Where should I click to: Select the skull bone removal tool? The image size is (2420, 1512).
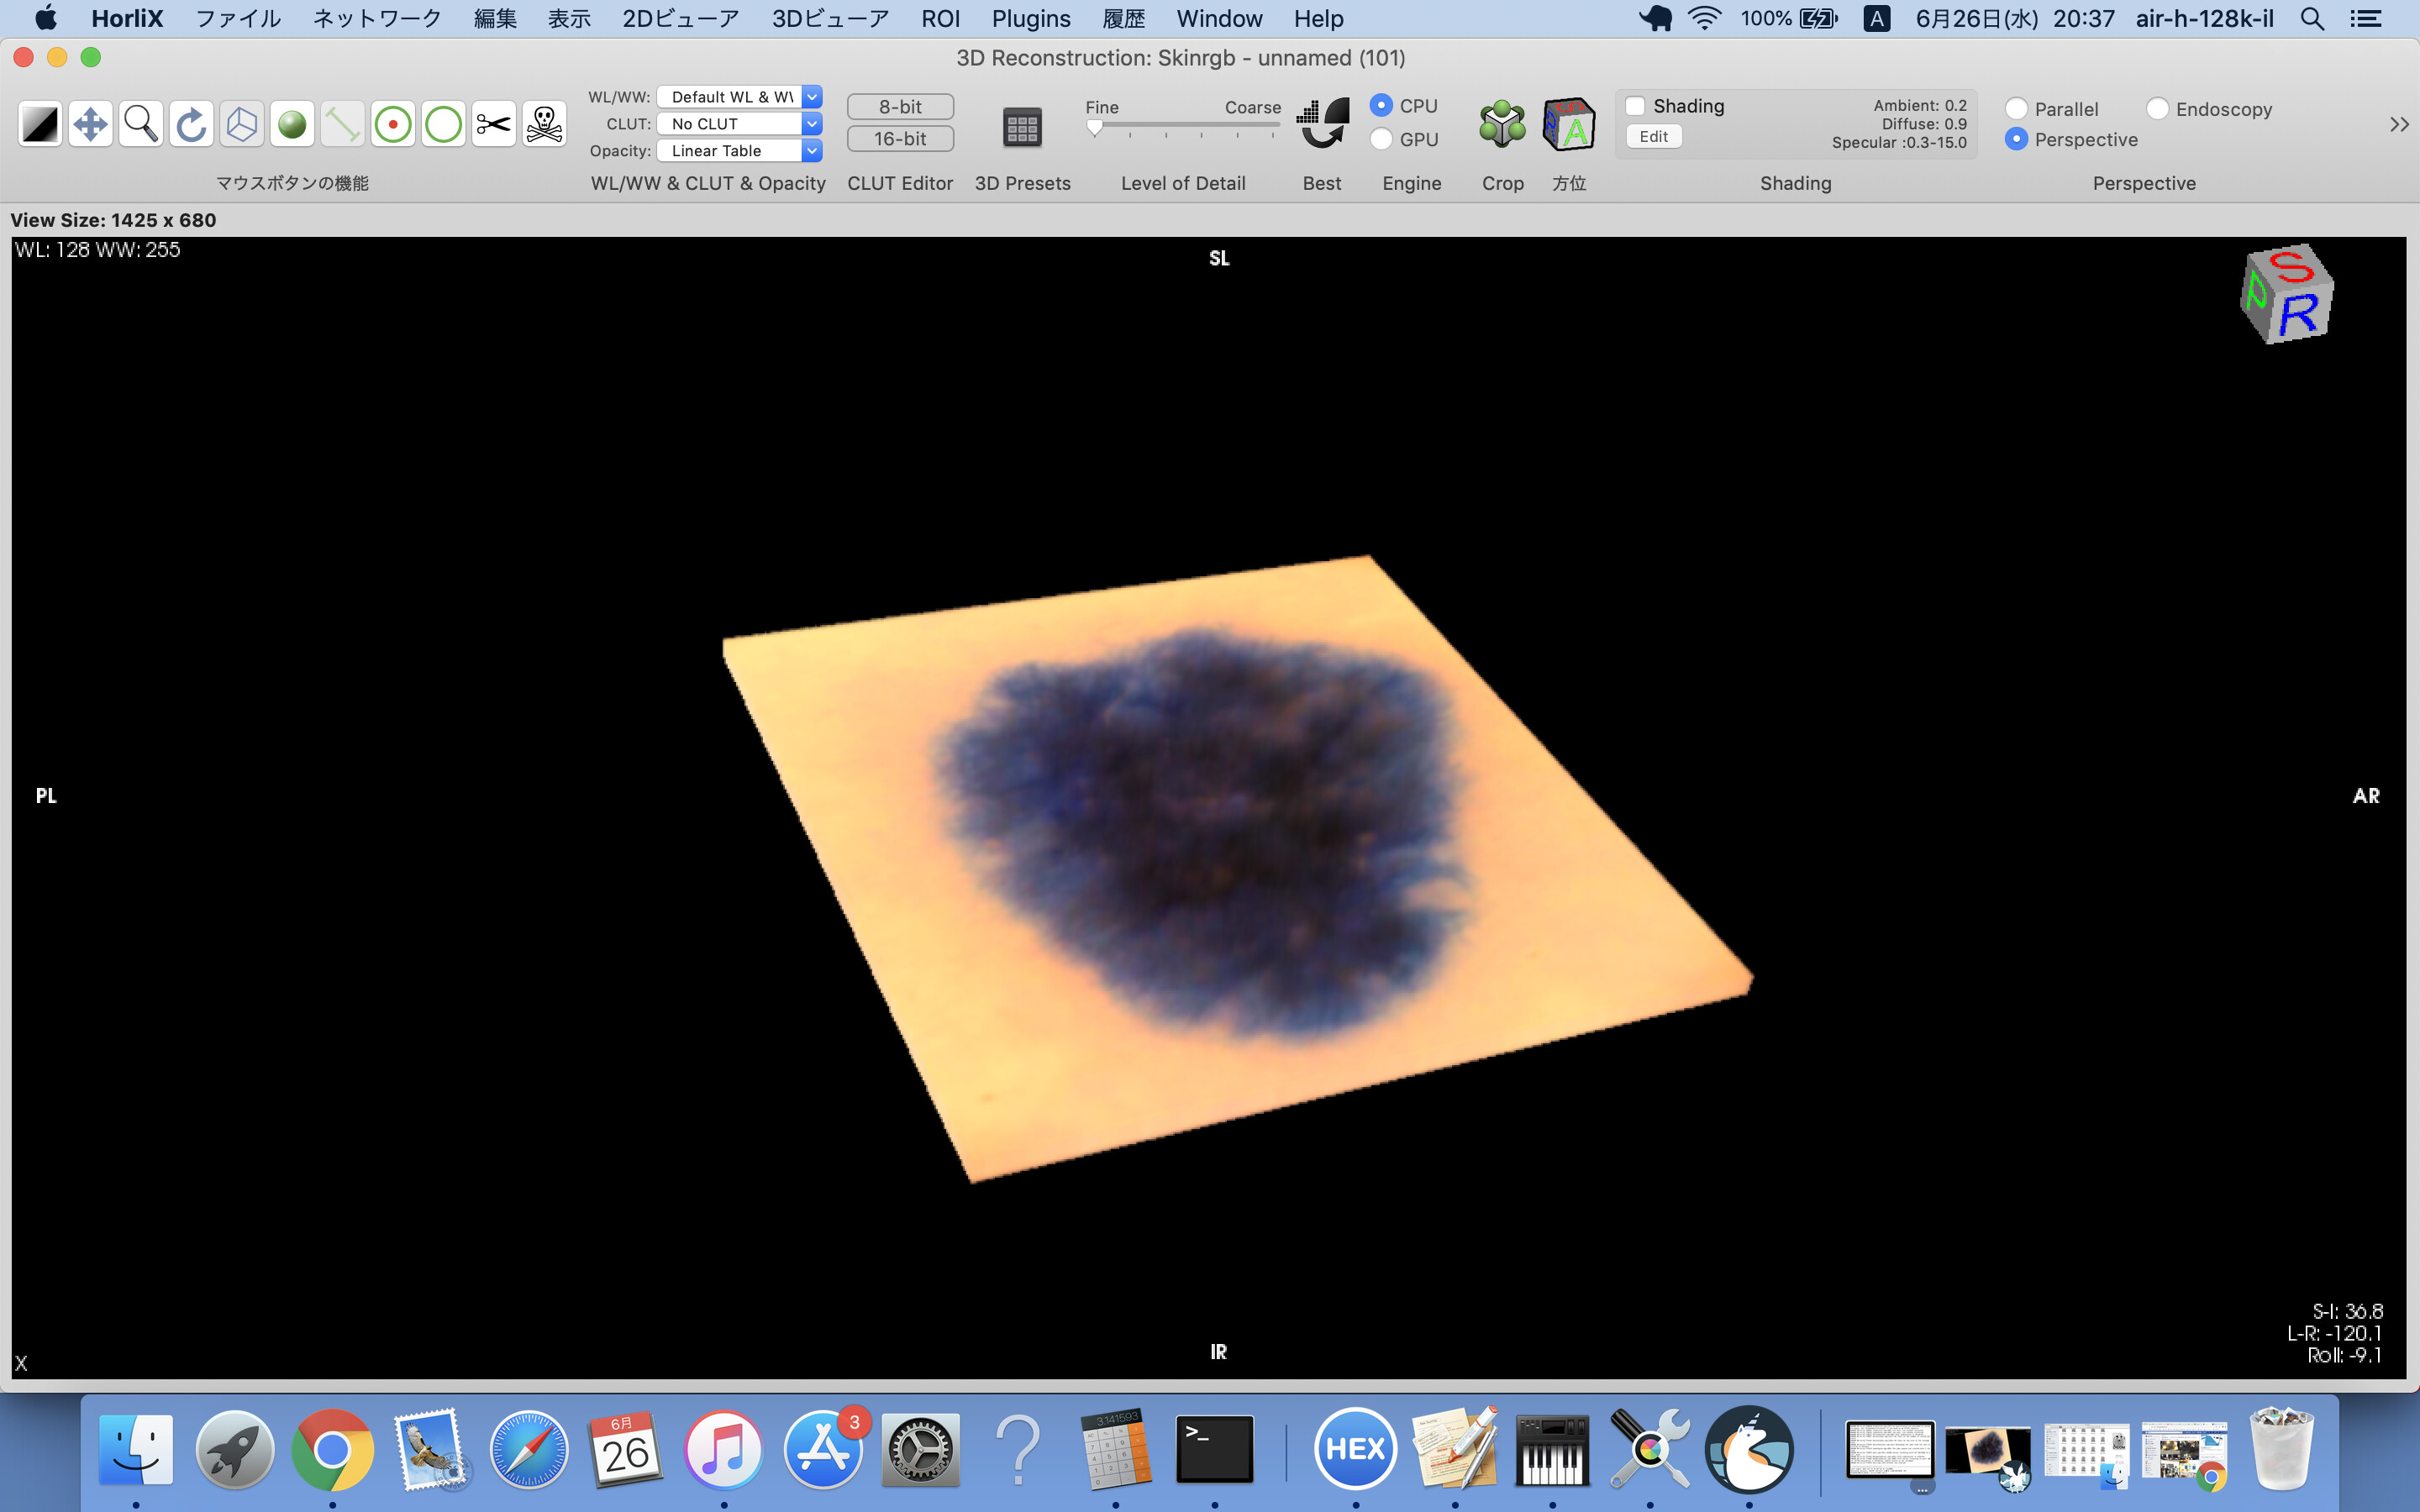(x=544, y=125)
